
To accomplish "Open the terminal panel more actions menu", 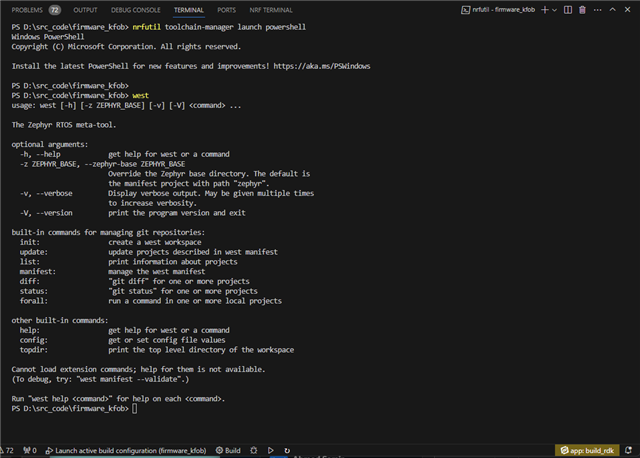I will 597,10.
